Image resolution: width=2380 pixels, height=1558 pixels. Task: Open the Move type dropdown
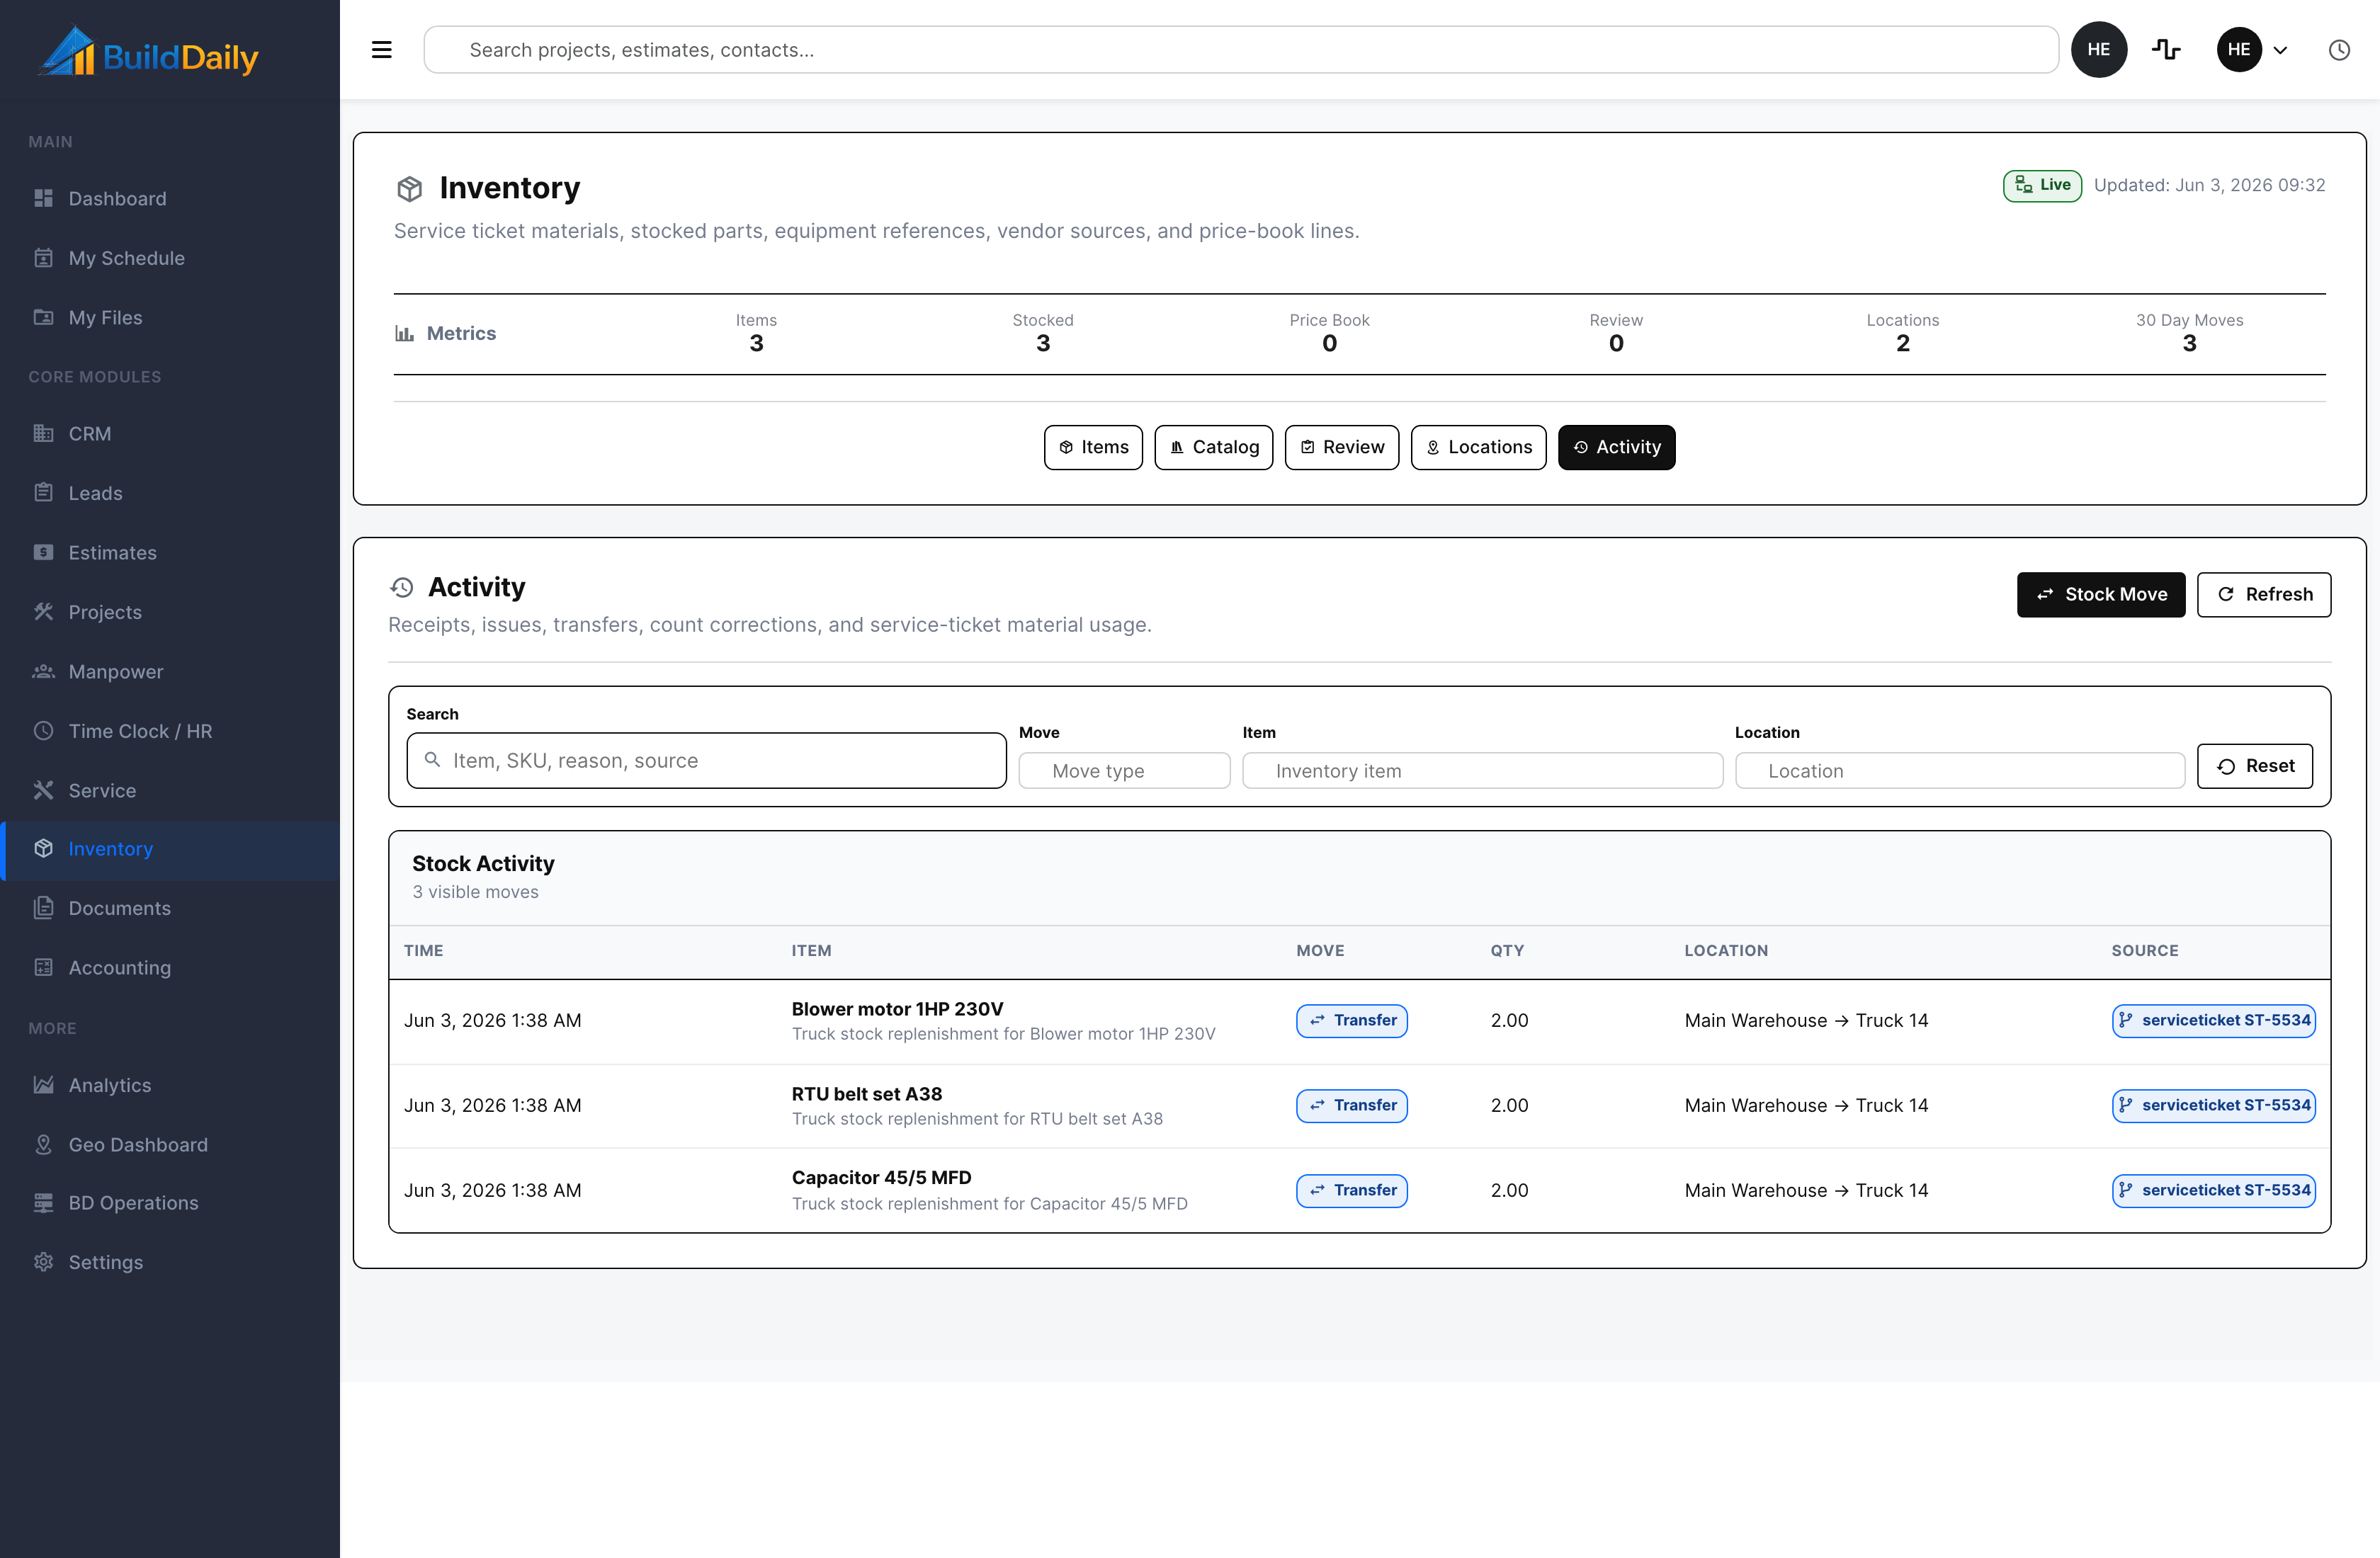tap(1124, 771)
